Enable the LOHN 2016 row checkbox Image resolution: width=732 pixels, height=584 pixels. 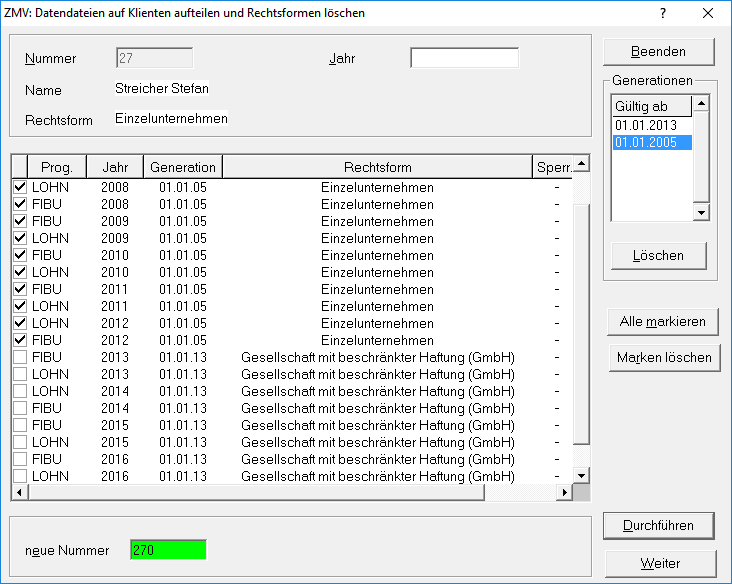[20, 476]
